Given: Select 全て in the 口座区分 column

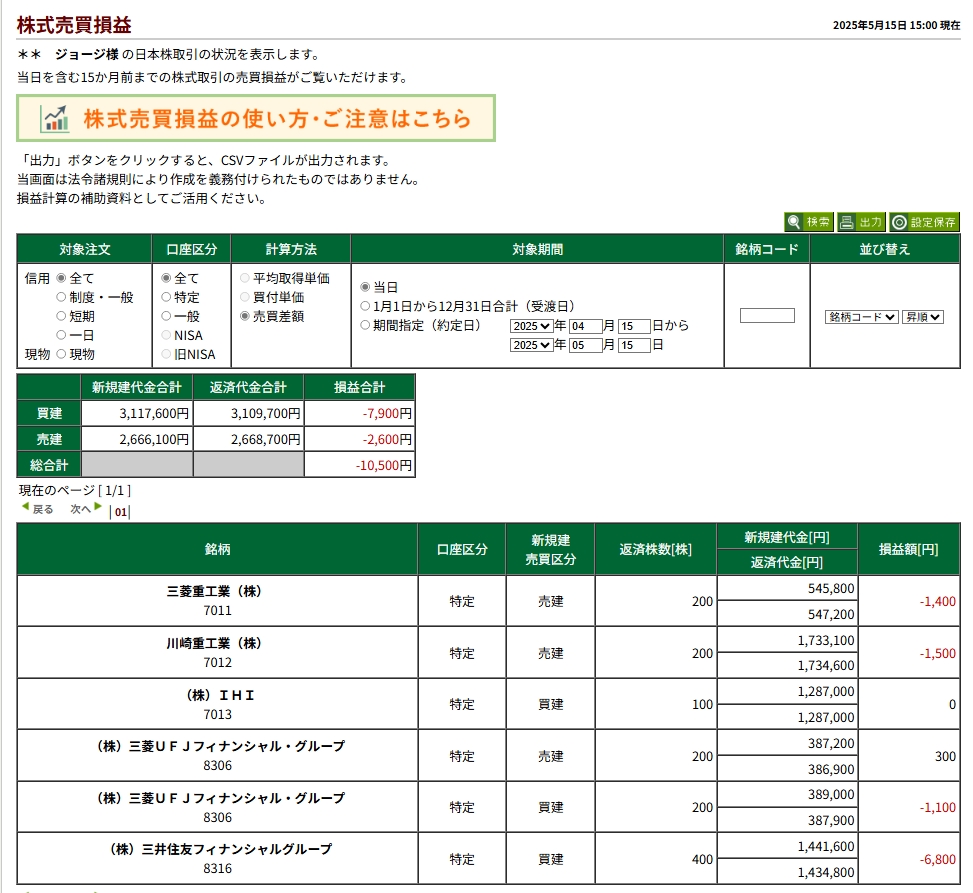Looking at the screenshot, I should 166,278.
